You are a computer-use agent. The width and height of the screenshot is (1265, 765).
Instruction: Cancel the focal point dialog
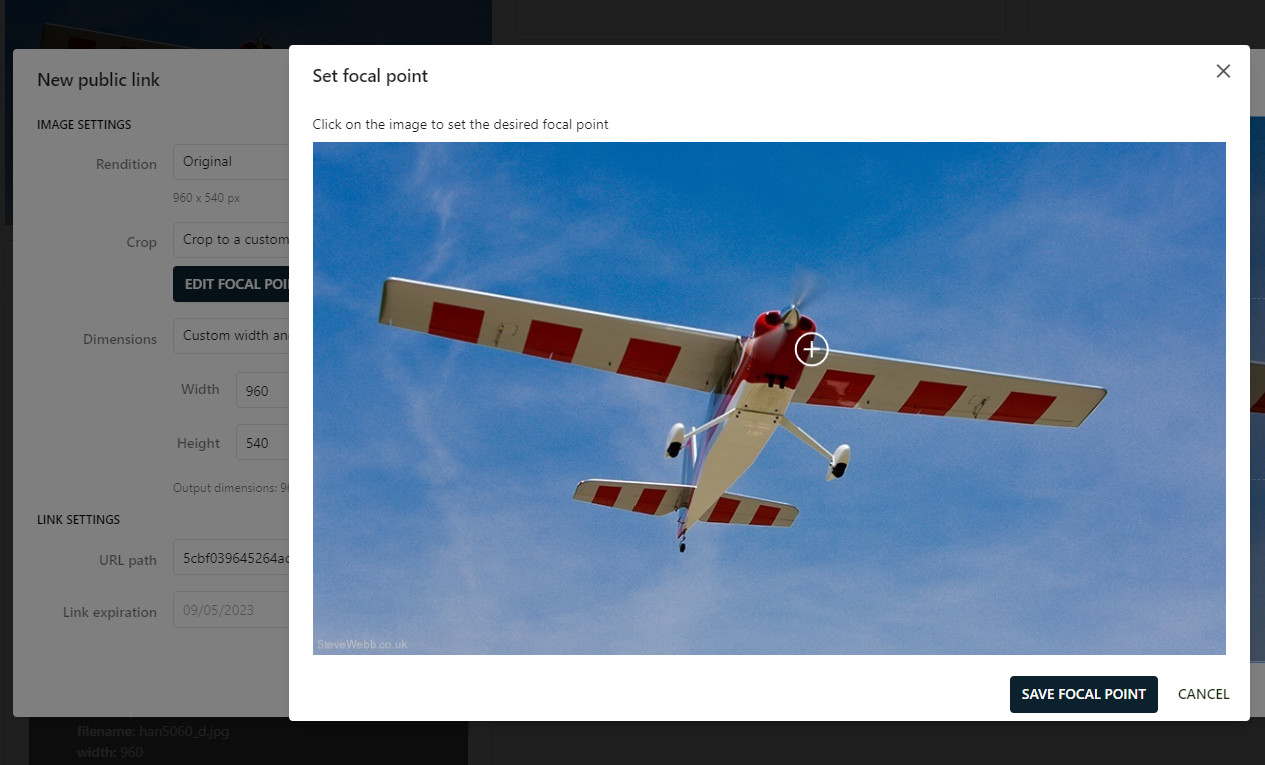tap(1202, 693)
